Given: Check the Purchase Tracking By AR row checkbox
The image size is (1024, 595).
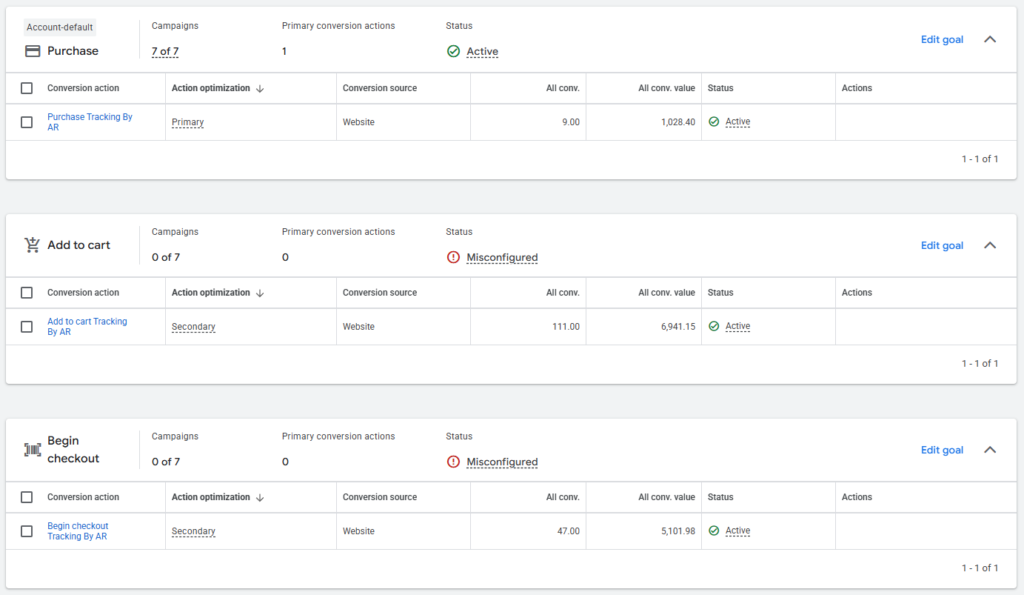Looking at the screenshot, I should click(27, 122).
